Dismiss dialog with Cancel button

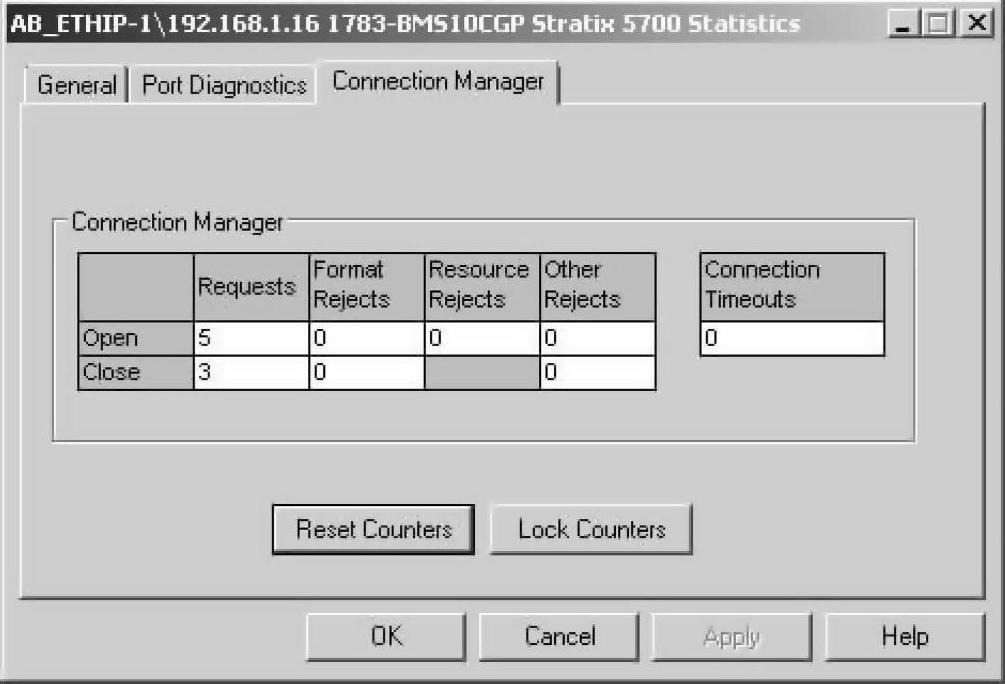[559, 637]
